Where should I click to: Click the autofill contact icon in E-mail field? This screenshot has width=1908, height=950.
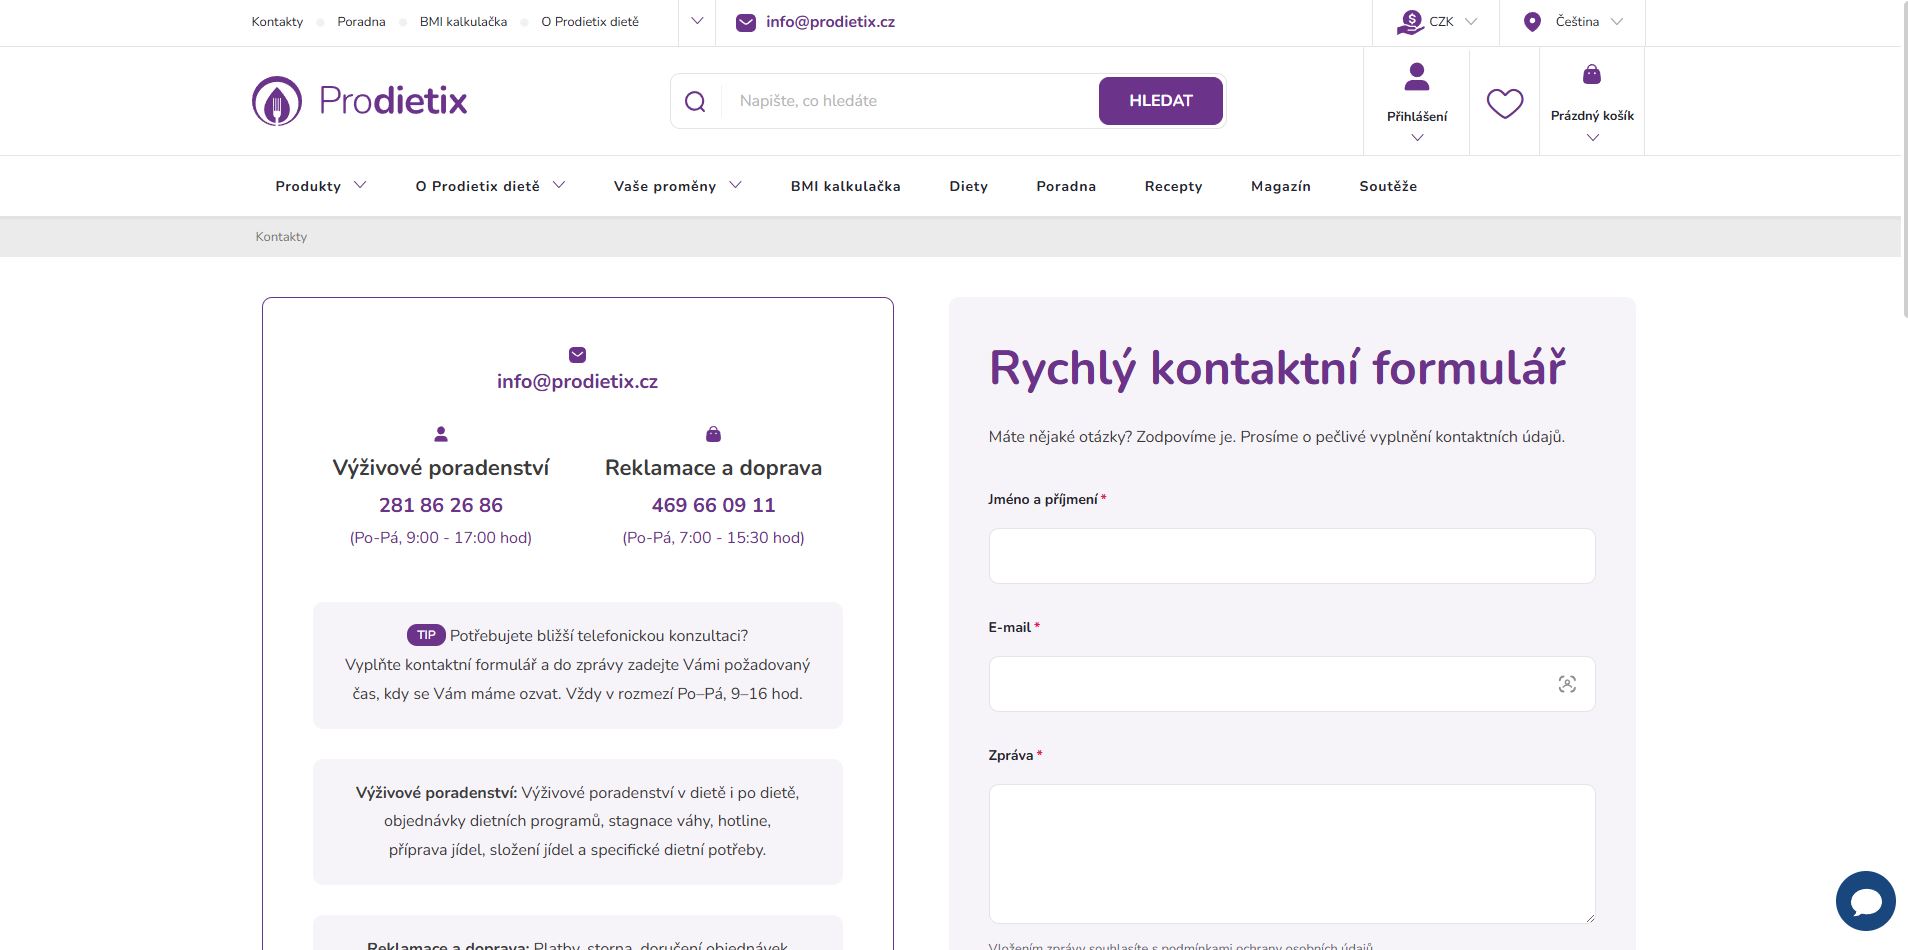pyautogui.click(x=1567, y=684)
